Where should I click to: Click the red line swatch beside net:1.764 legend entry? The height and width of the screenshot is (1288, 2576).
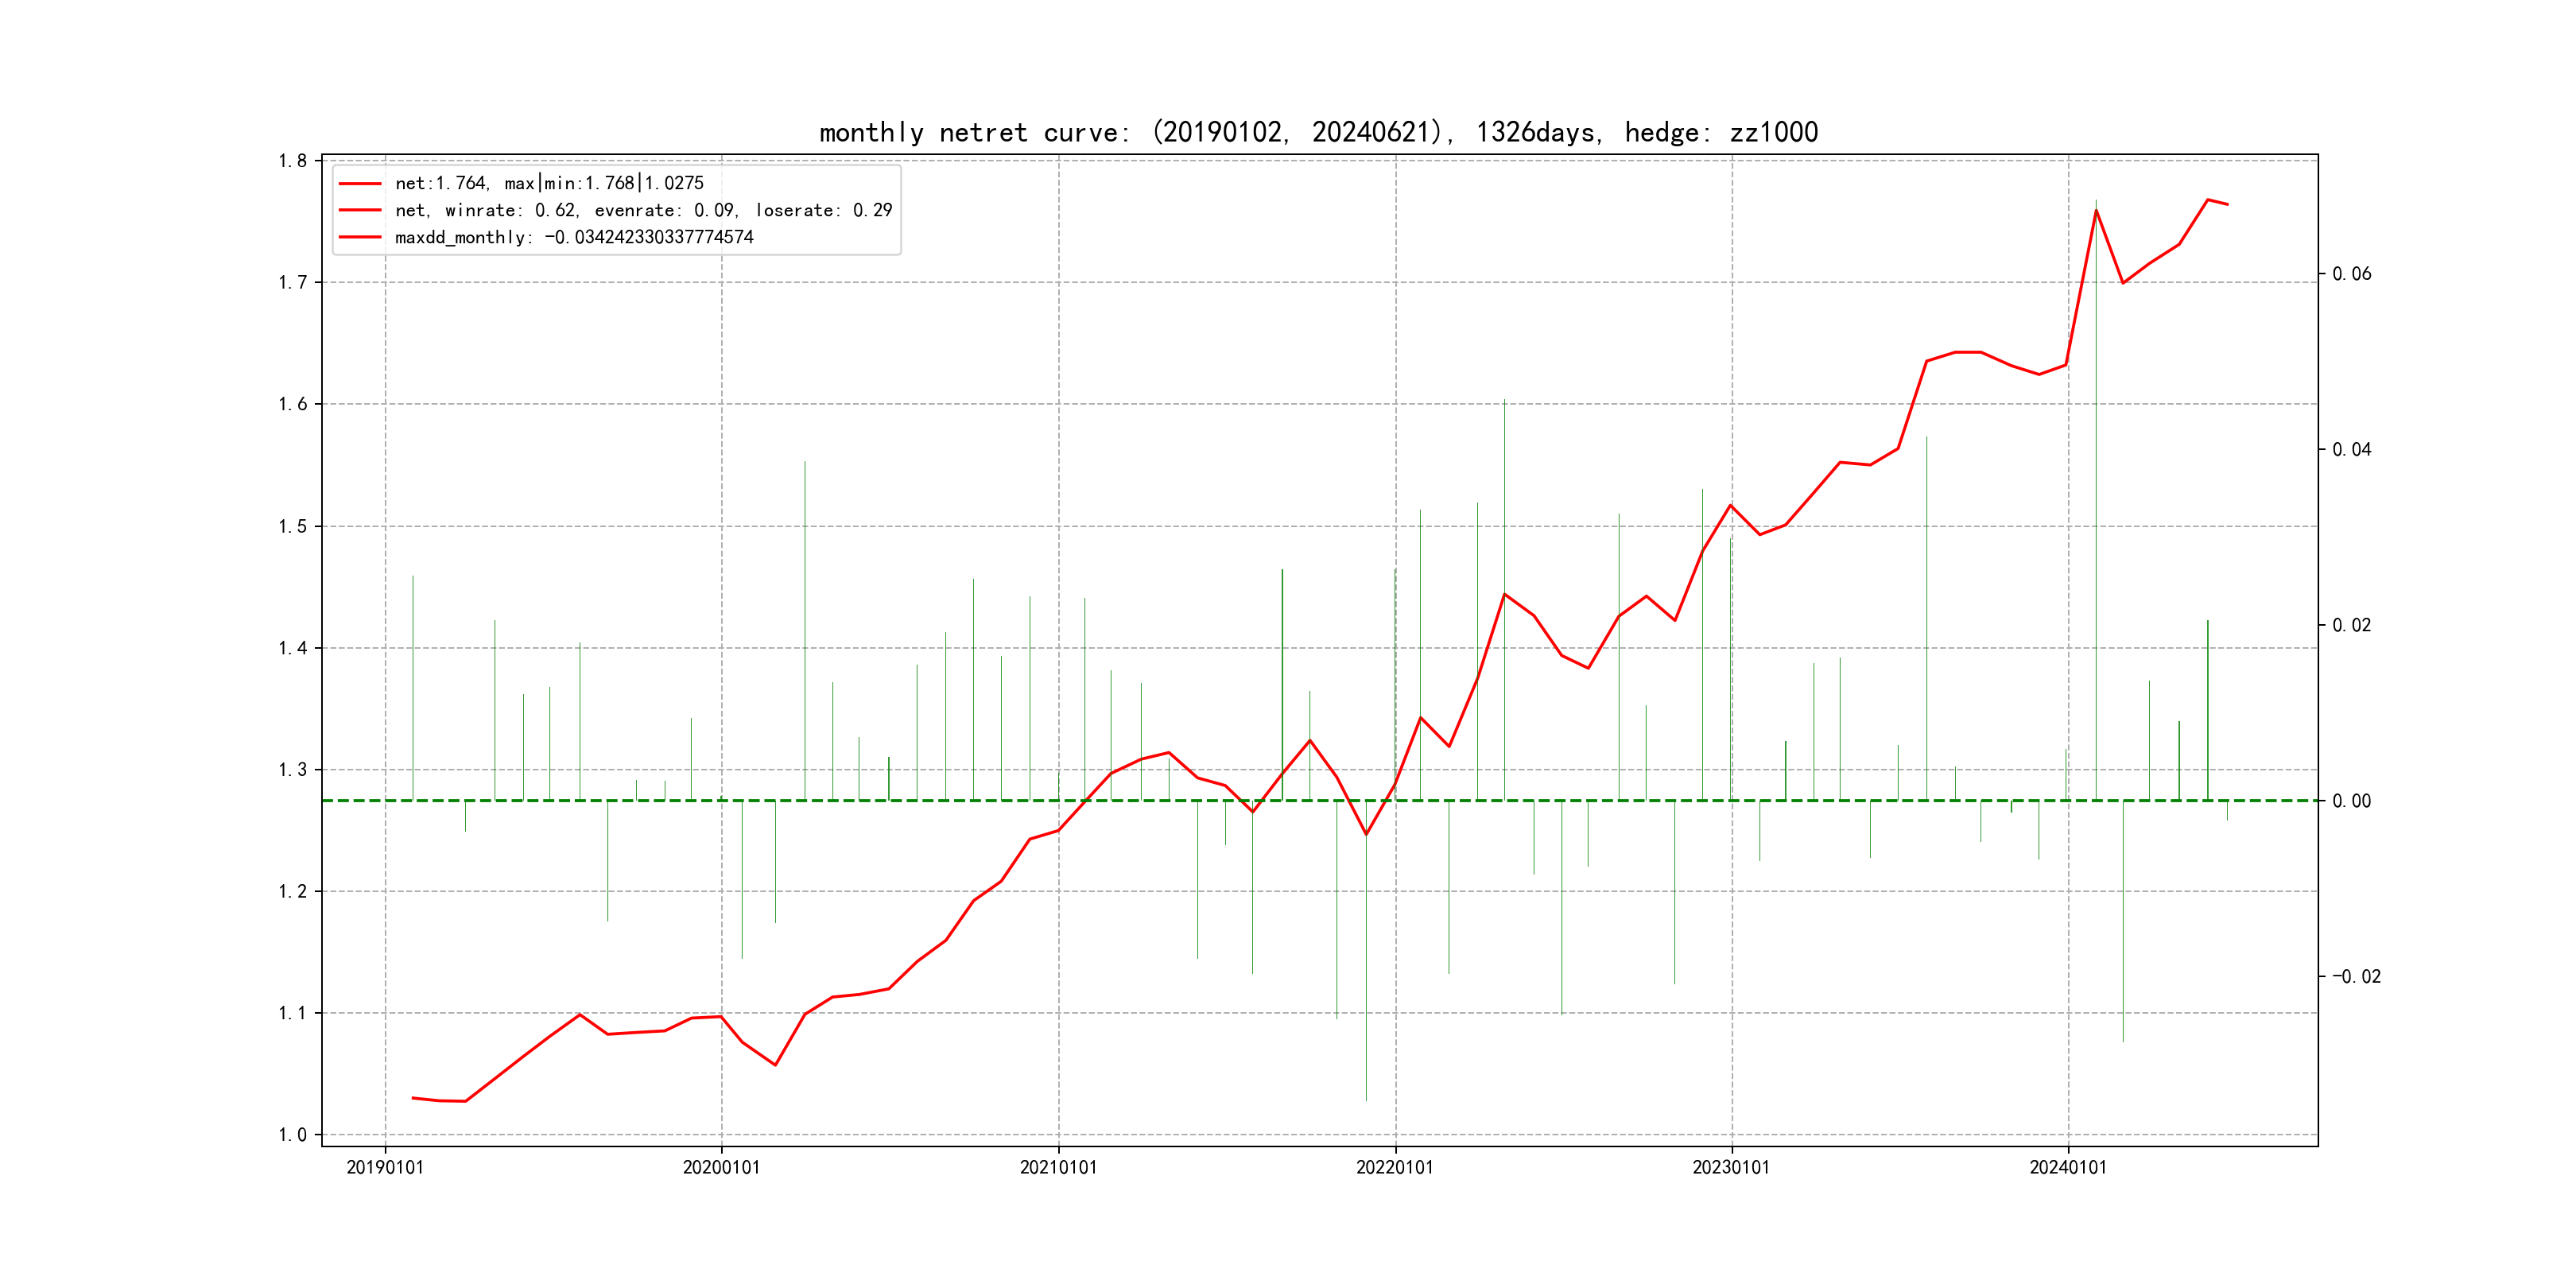[x=360, y=184]
